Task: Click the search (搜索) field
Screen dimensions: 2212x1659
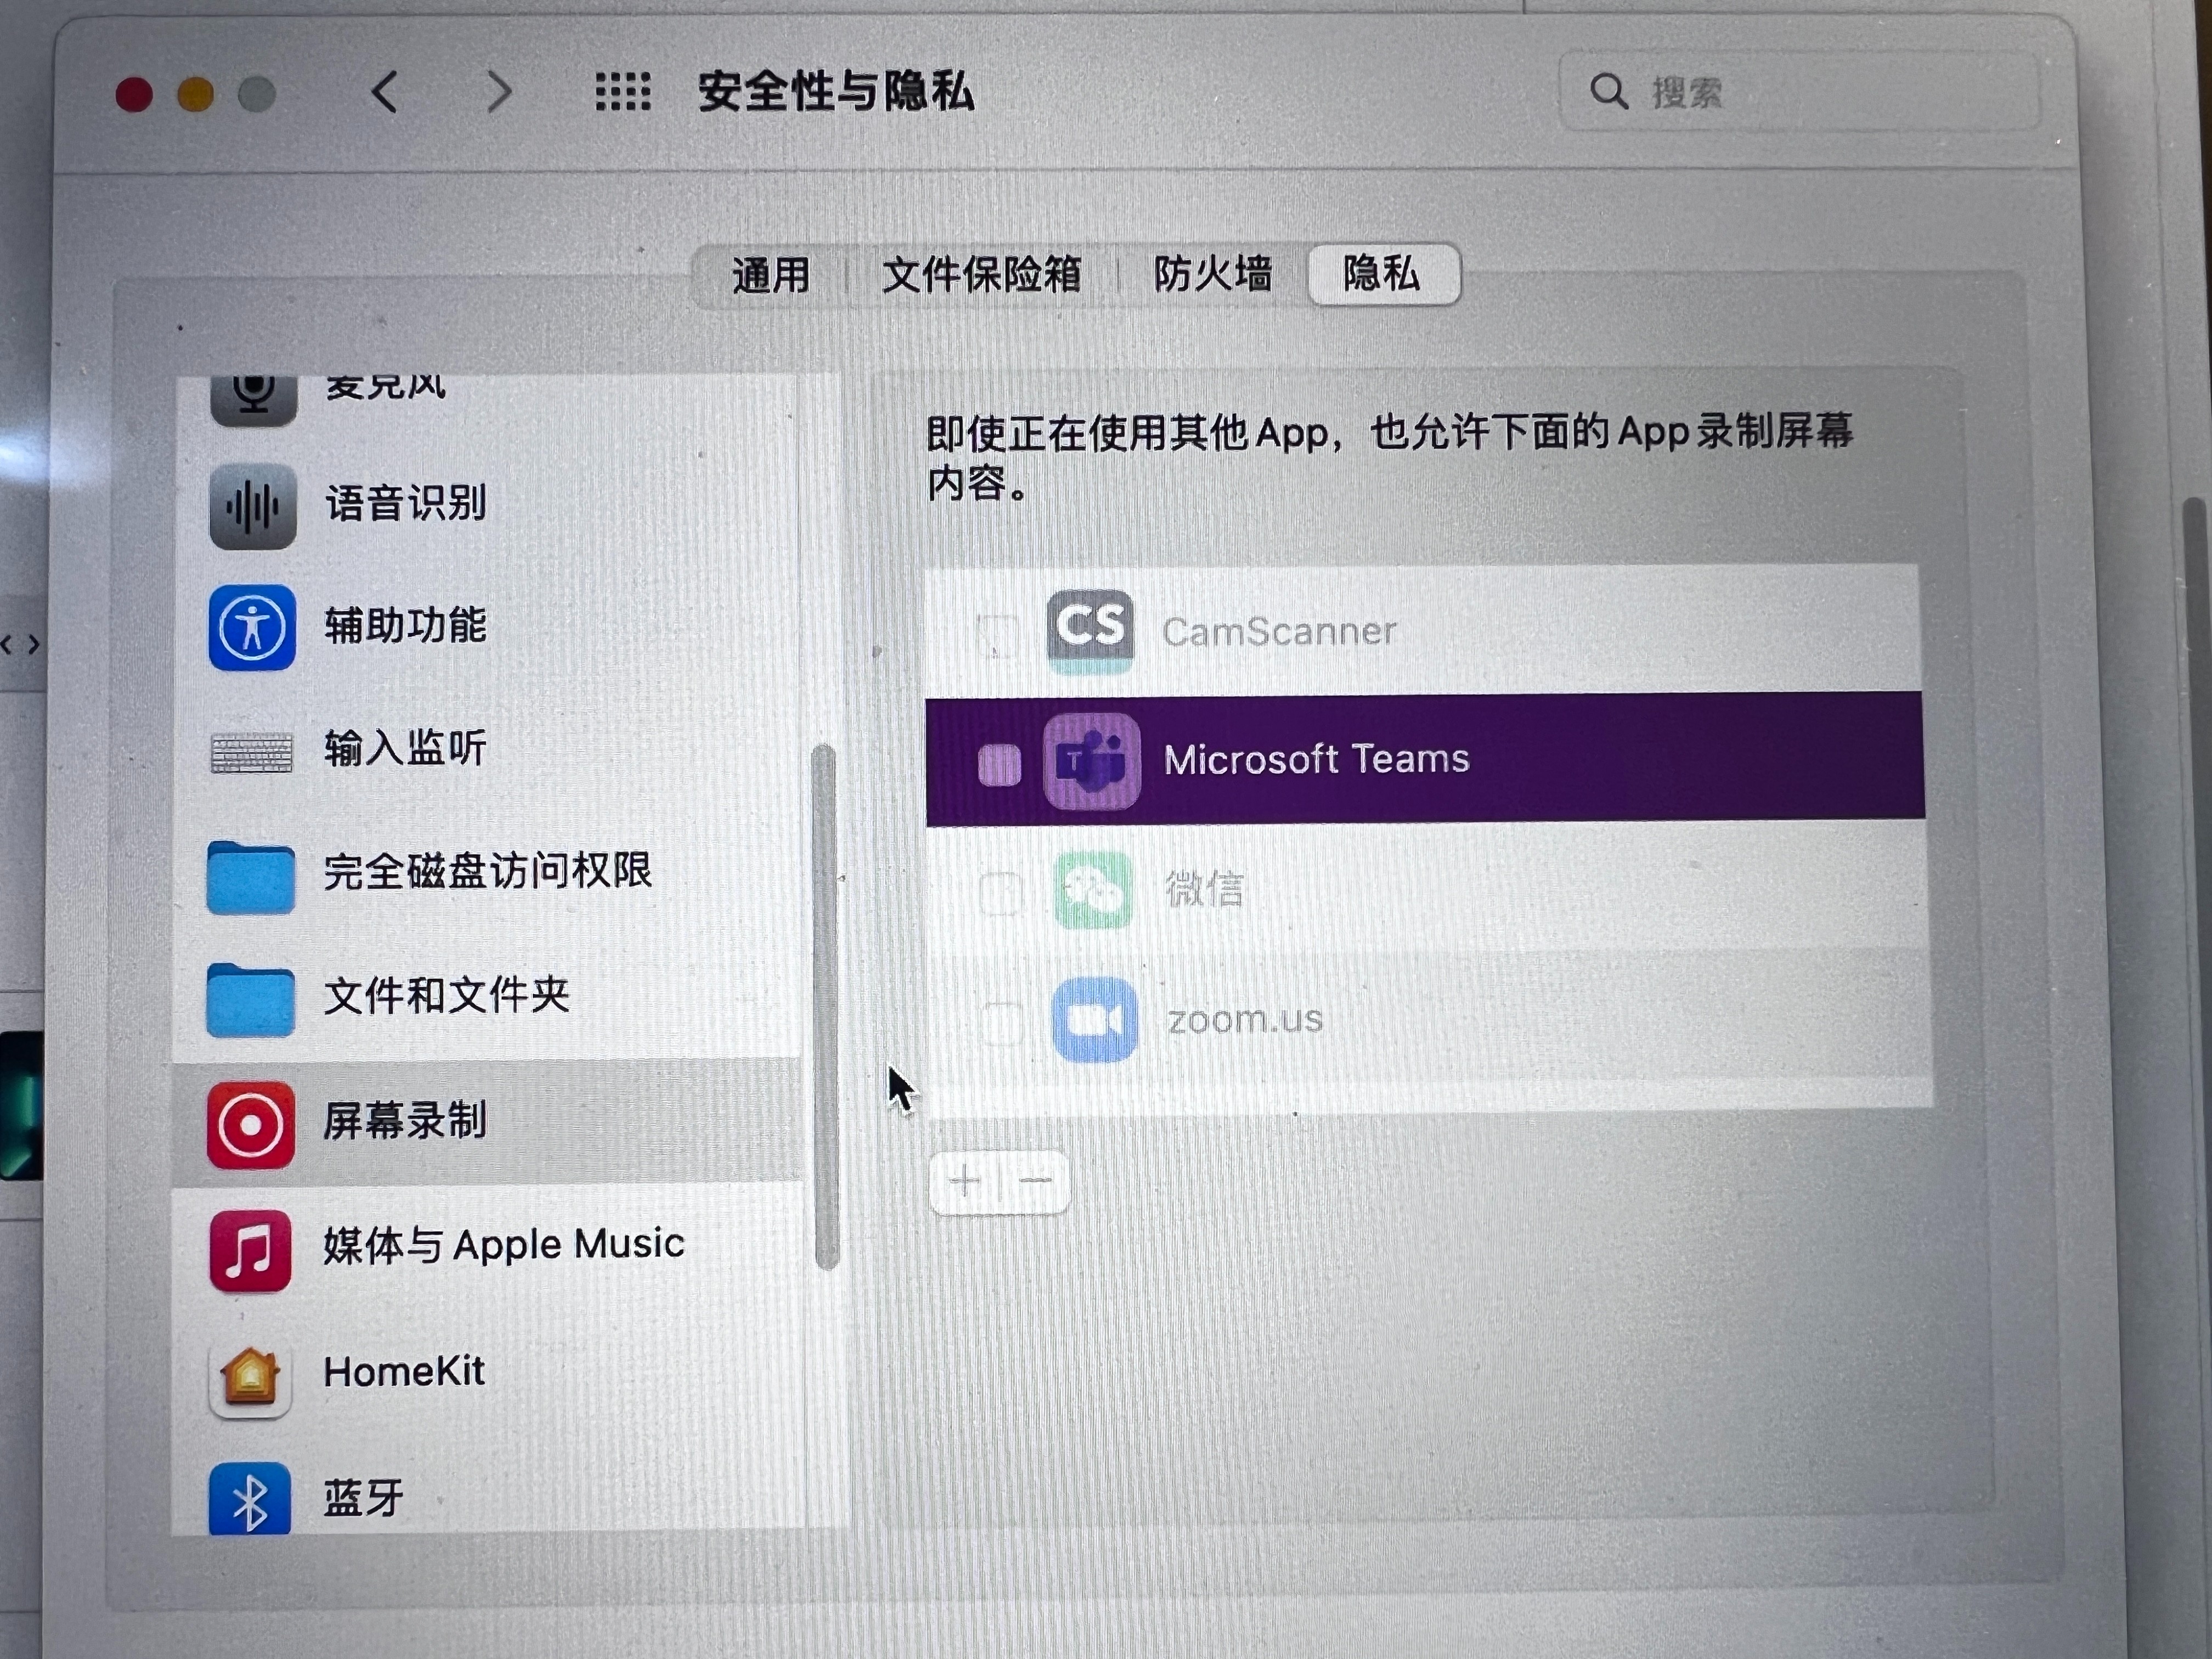Action: (1800, 93)
